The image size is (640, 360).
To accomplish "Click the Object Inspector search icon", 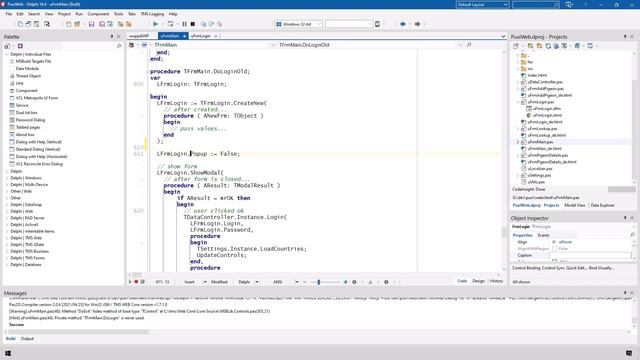I will click(632, 235).
